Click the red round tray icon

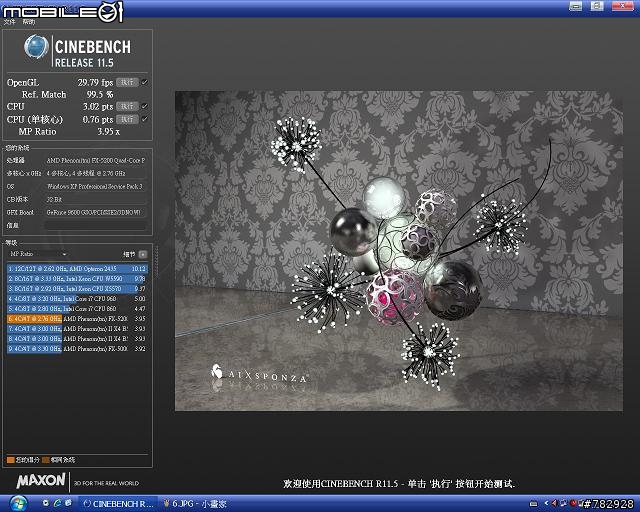[x=573, y=503]
